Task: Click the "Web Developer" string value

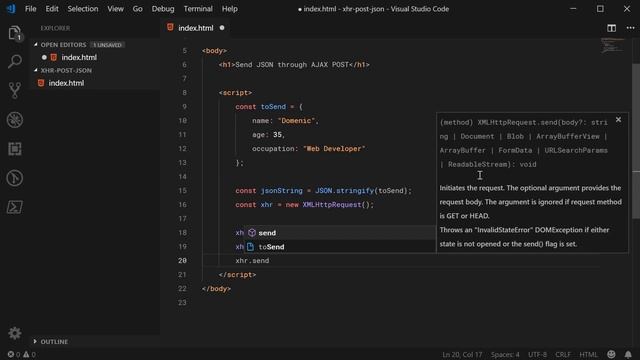Action: click(334, 149)
